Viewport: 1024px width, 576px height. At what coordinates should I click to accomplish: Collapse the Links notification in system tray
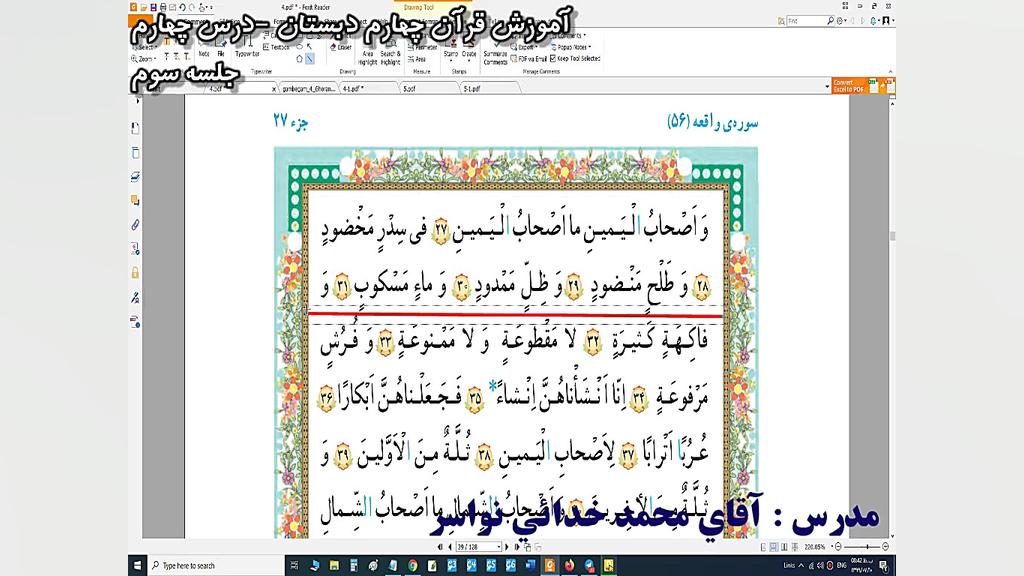coord(800,565)
